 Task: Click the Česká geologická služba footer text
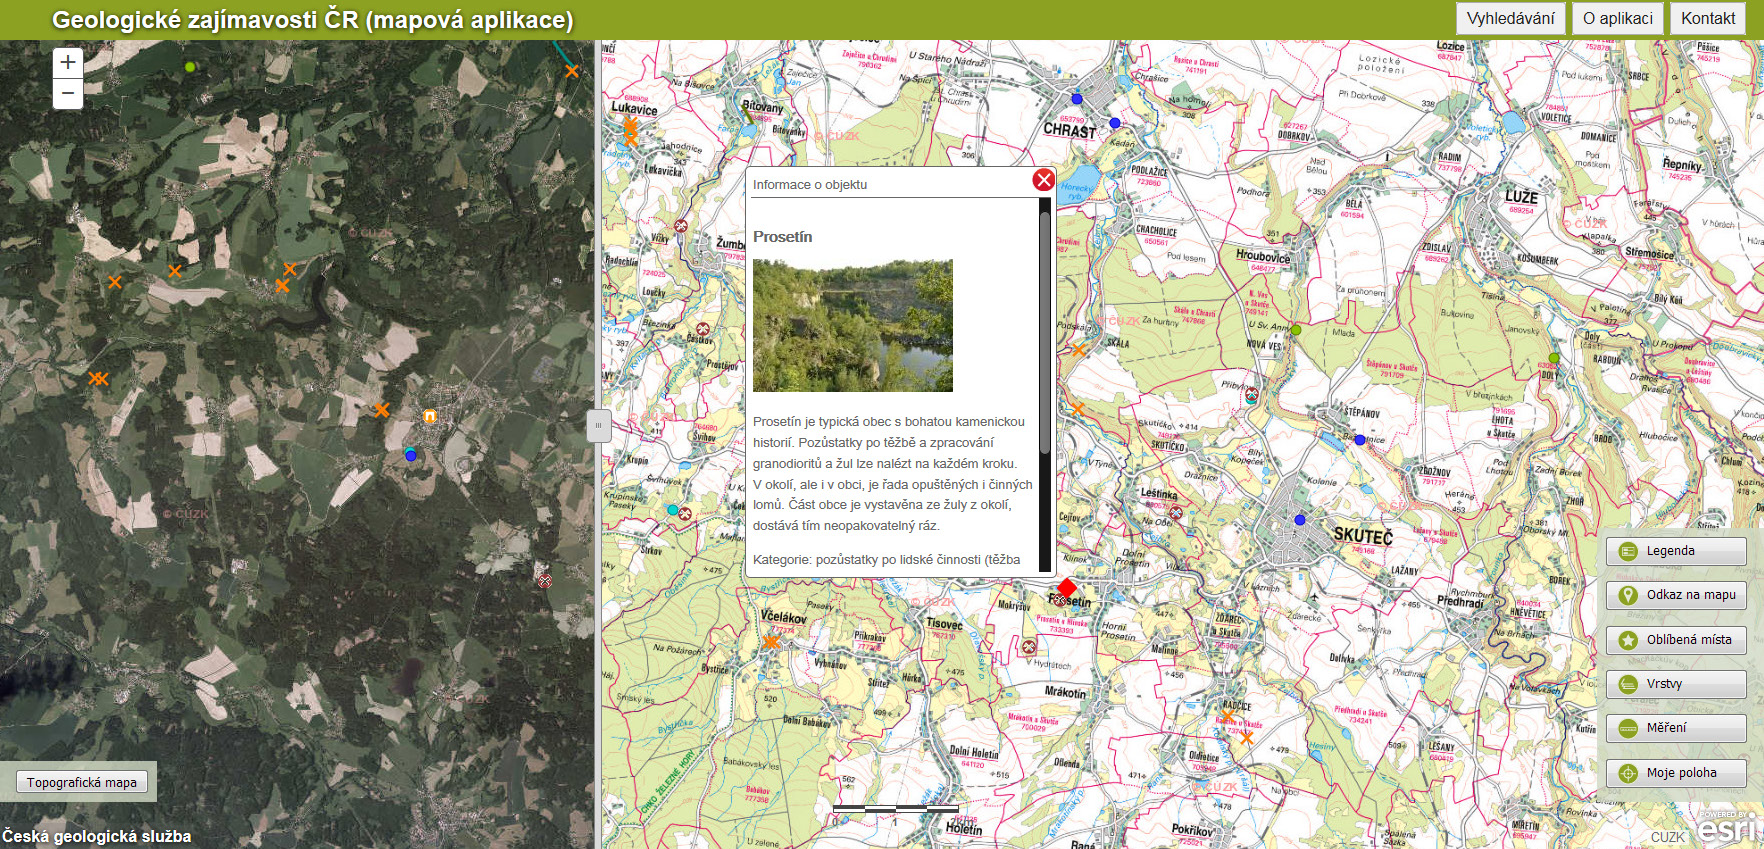[97, 836]
